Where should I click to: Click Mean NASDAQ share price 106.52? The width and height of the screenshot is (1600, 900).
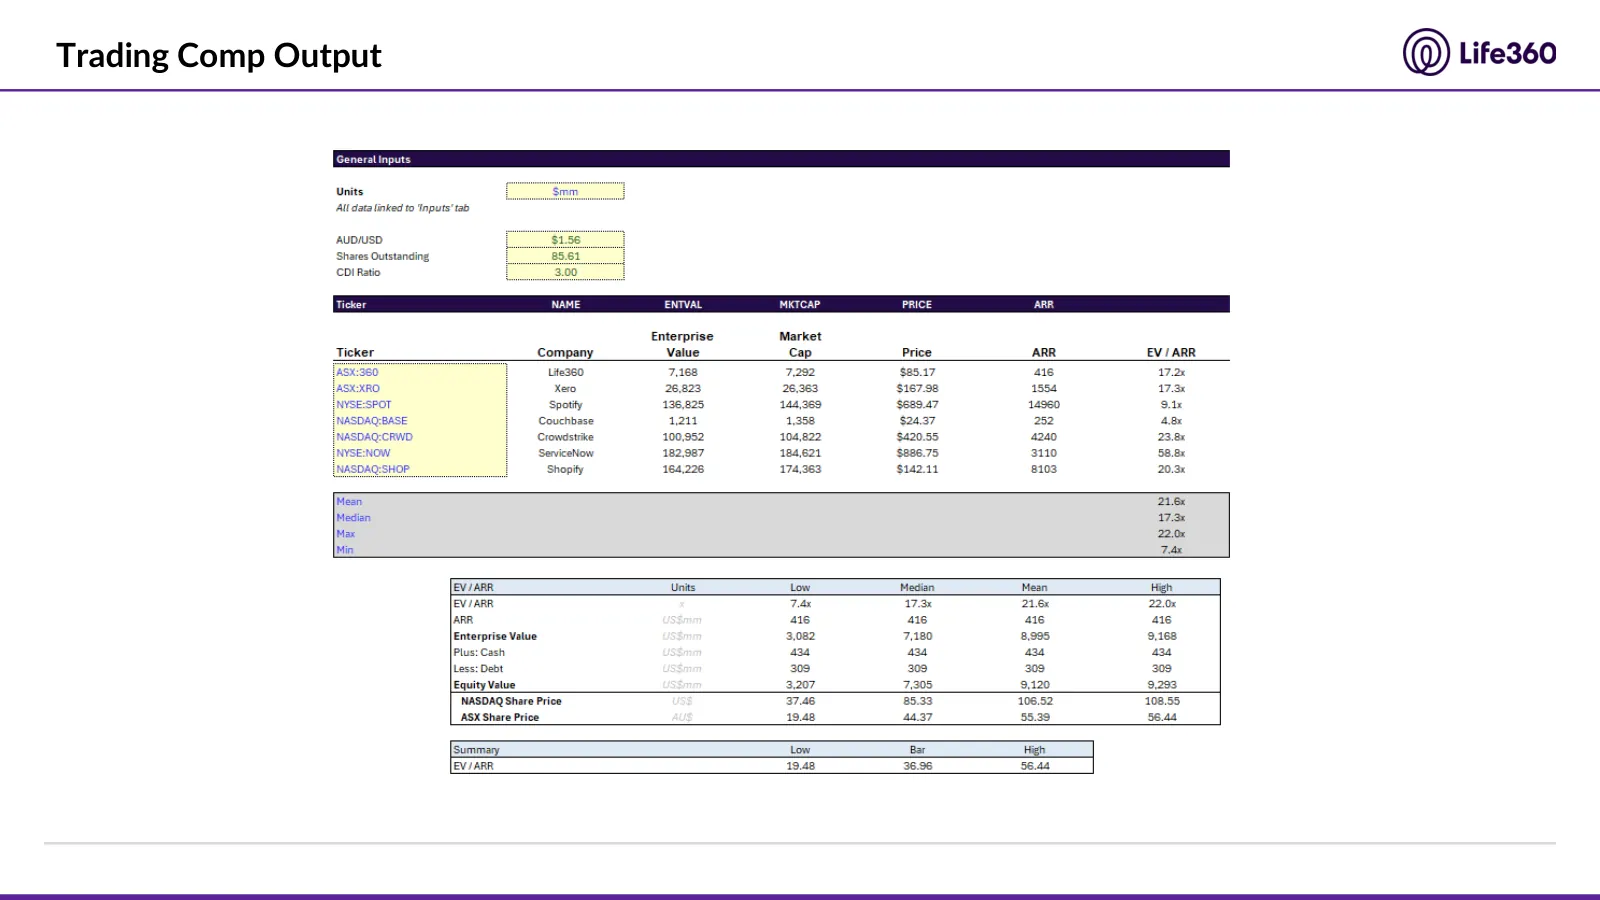point(1035,701)
